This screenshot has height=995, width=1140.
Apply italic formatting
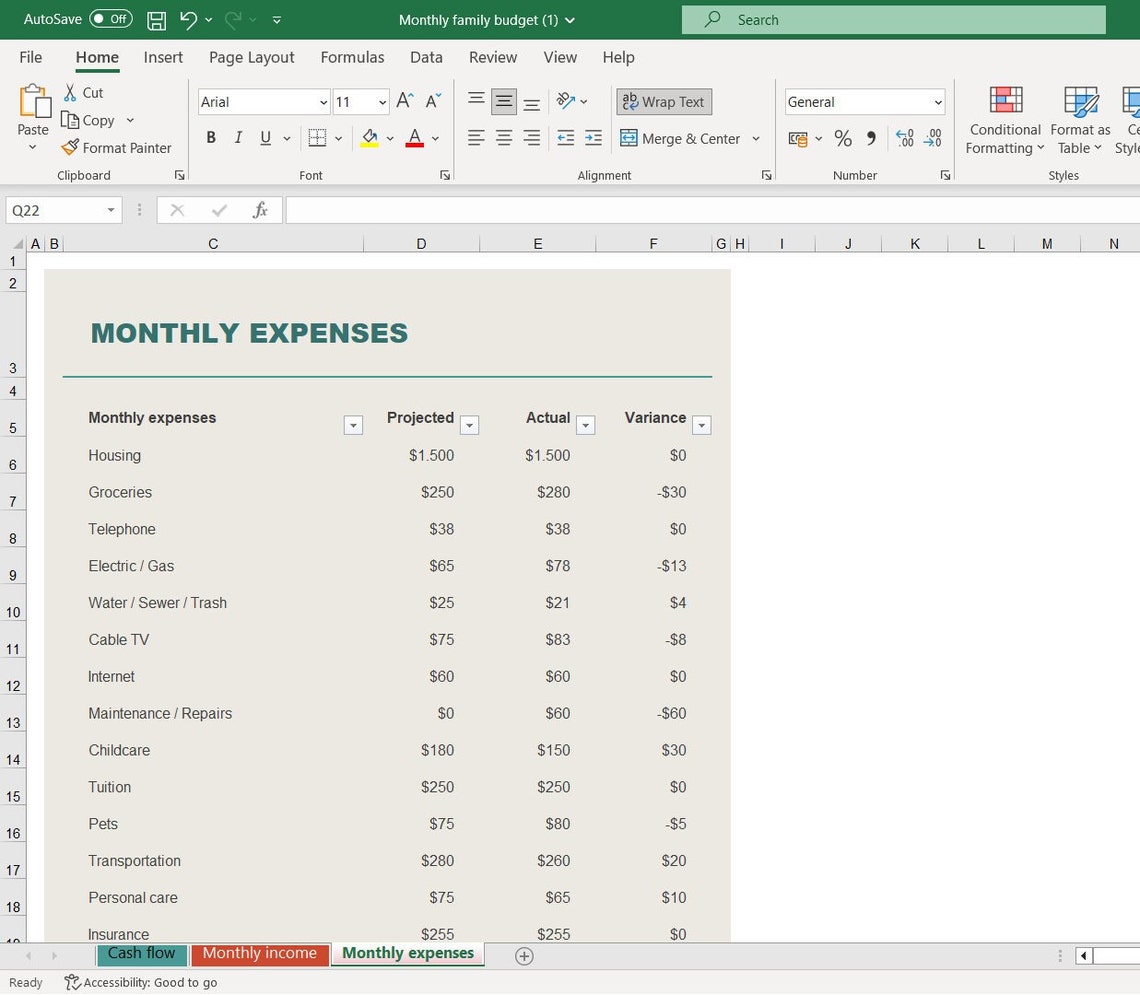click(x=239, y=137)
